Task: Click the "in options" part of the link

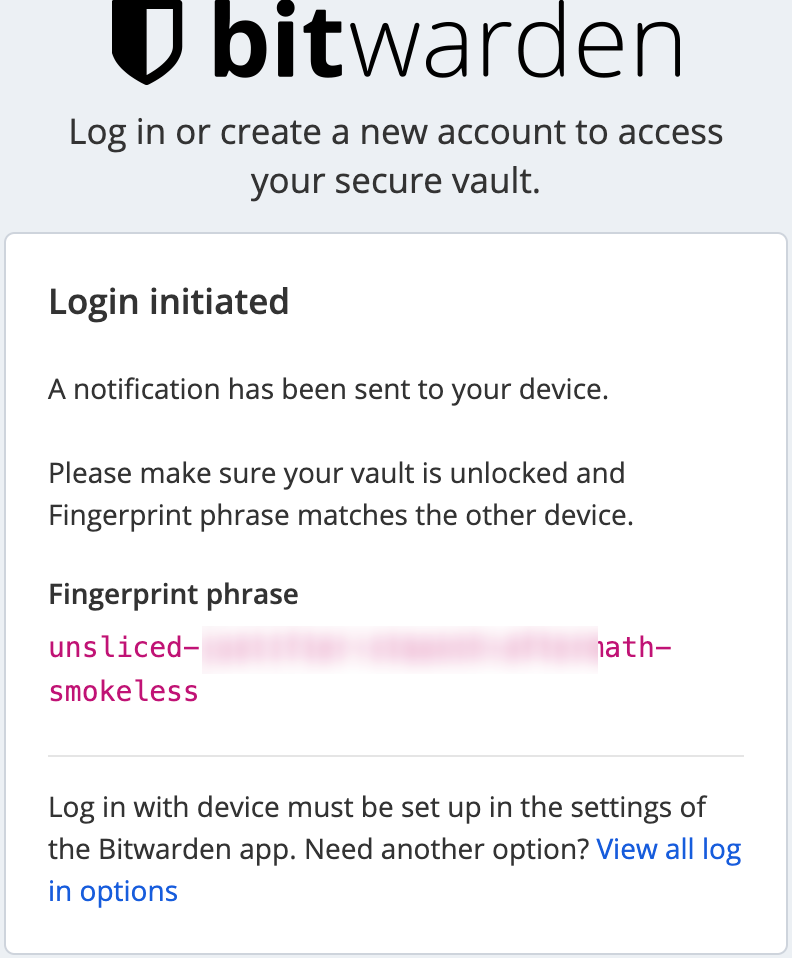Action: (x=113, y=892)
